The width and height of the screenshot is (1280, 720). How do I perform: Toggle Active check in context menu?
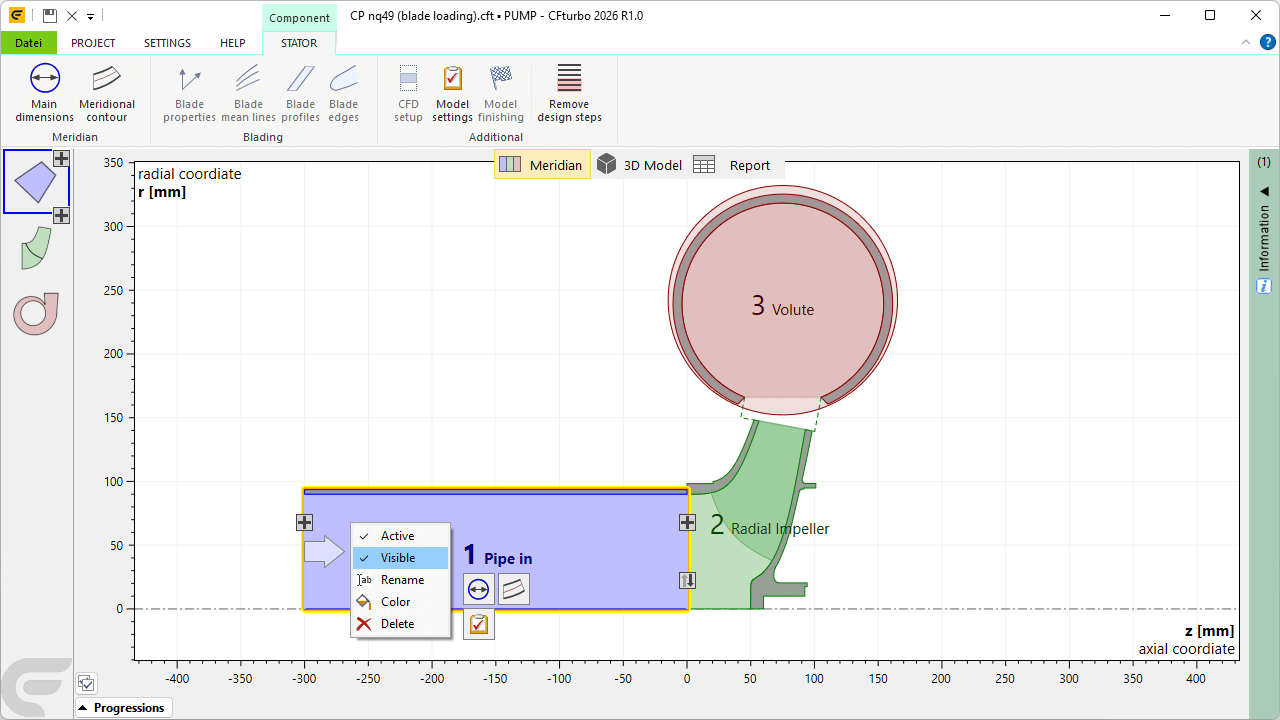click(397, 536)
